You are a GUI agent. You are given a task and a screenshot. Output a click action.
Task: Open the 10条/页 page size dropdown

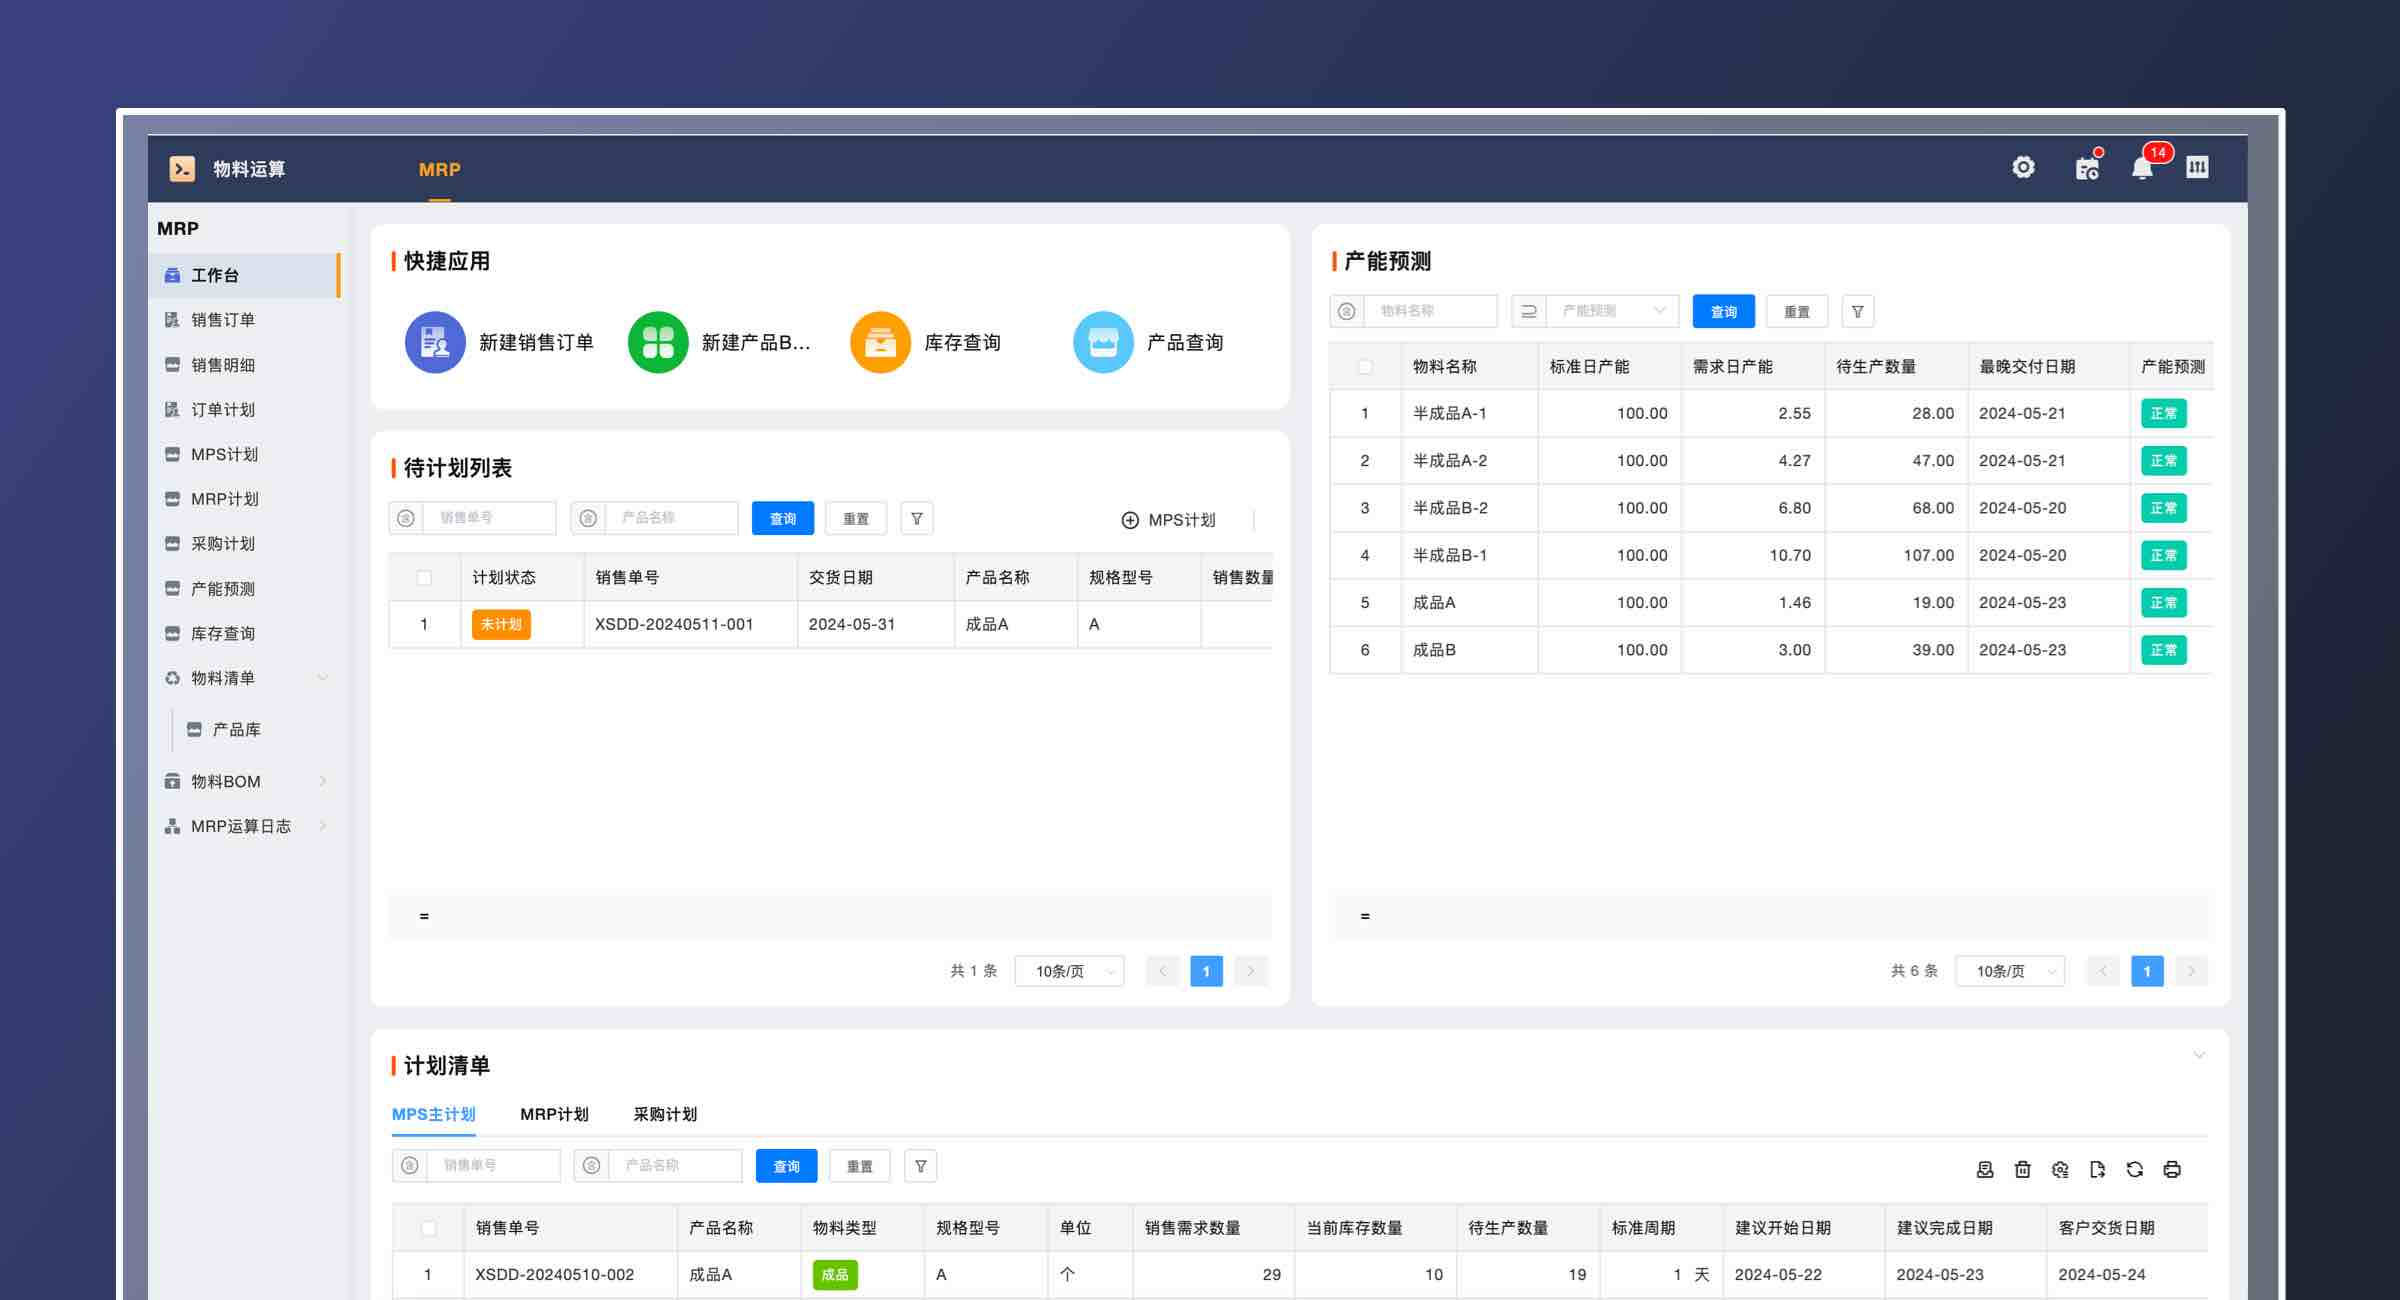1068,970
